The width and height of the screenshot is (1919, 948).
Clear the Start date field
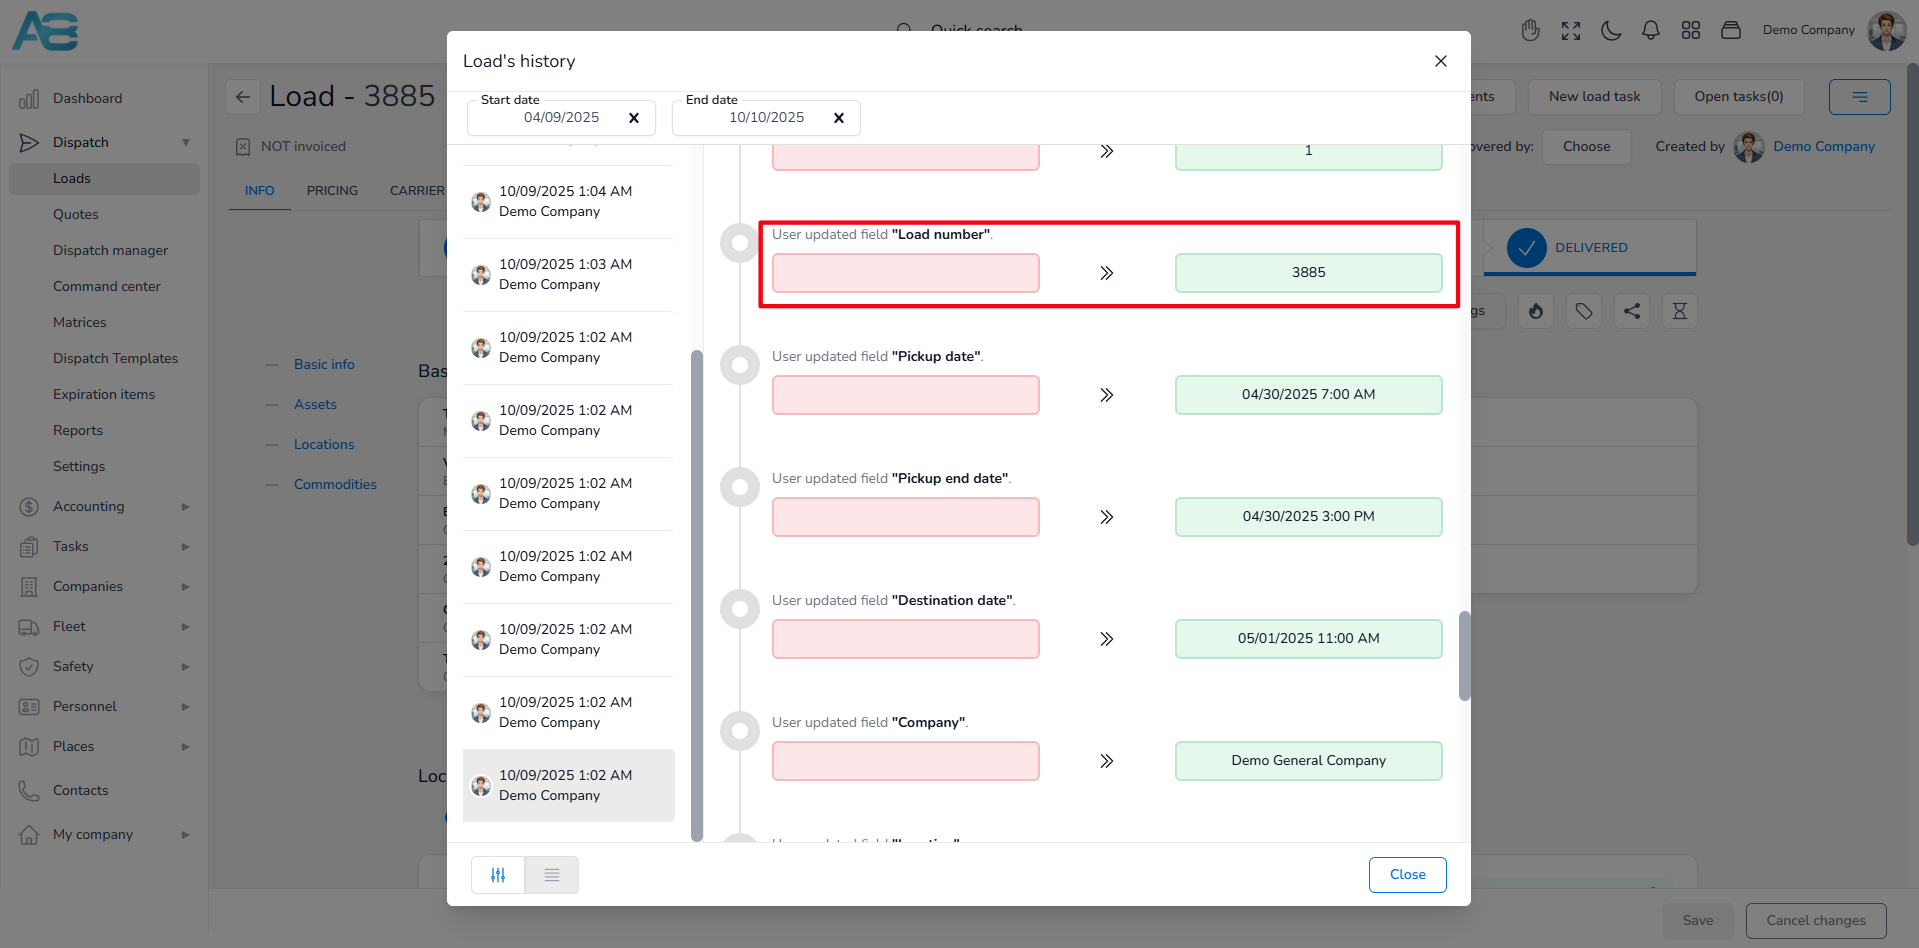[633, 118]
